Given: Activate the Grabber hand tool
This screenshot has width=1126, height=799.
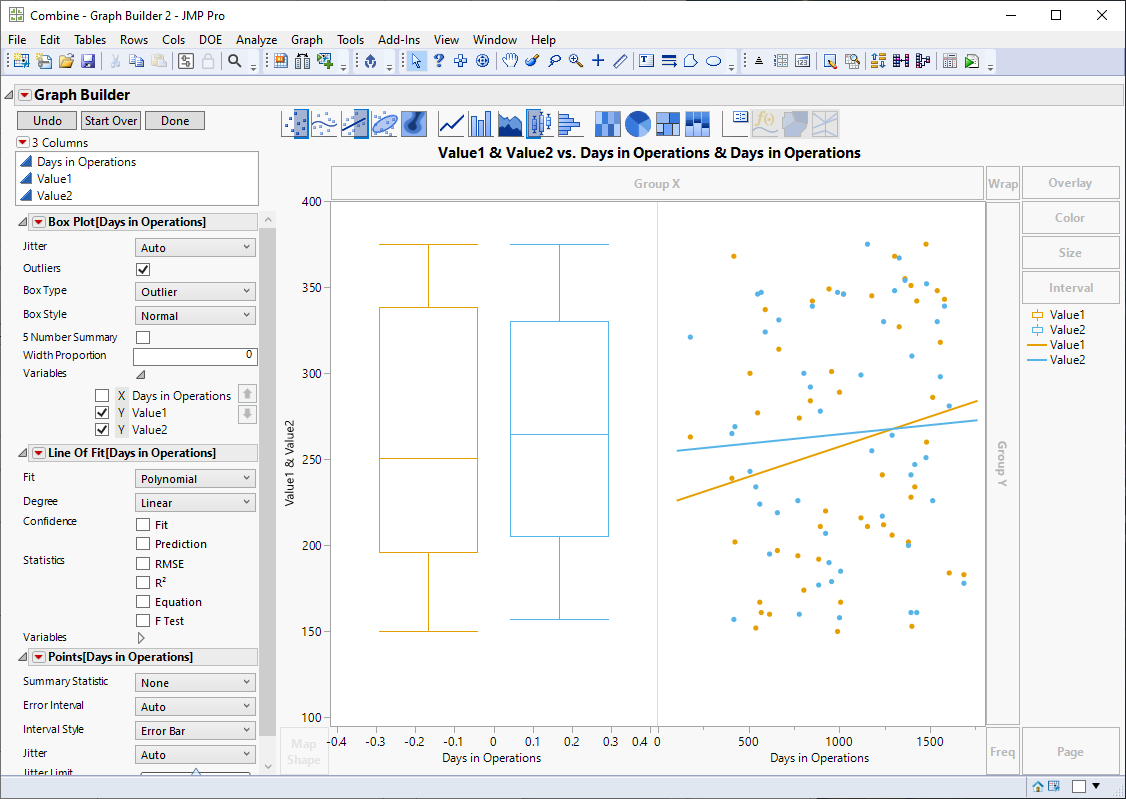Looking at the screenshot, I should point(510,61).
